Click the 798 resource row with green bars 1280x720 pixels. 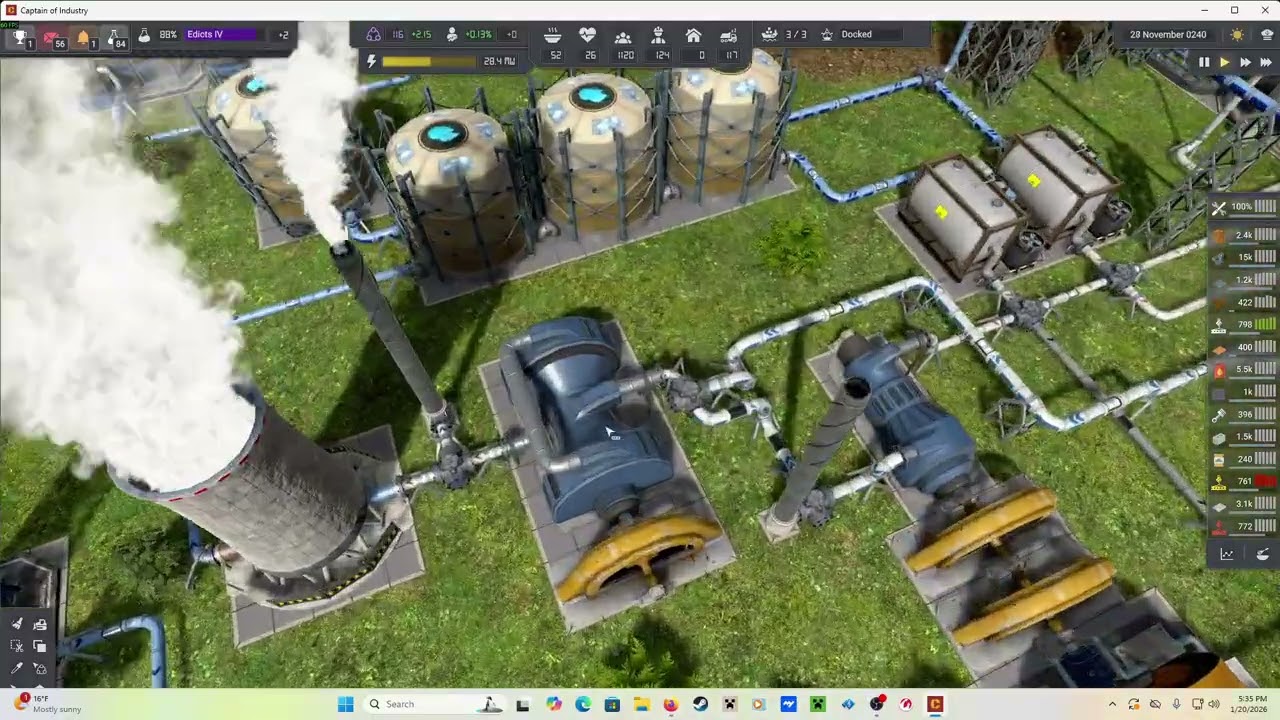pyautogui.click(x=1244, y=324)
